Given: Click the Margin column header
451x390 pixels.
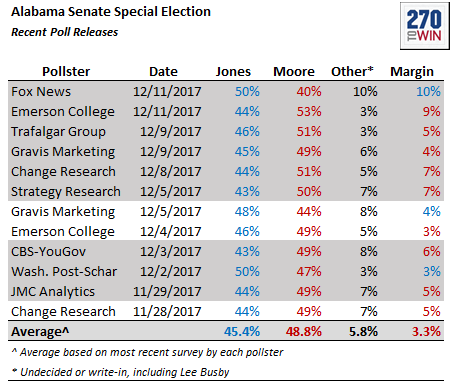Looking at the screenshot, I should click(x=412, y=72).
